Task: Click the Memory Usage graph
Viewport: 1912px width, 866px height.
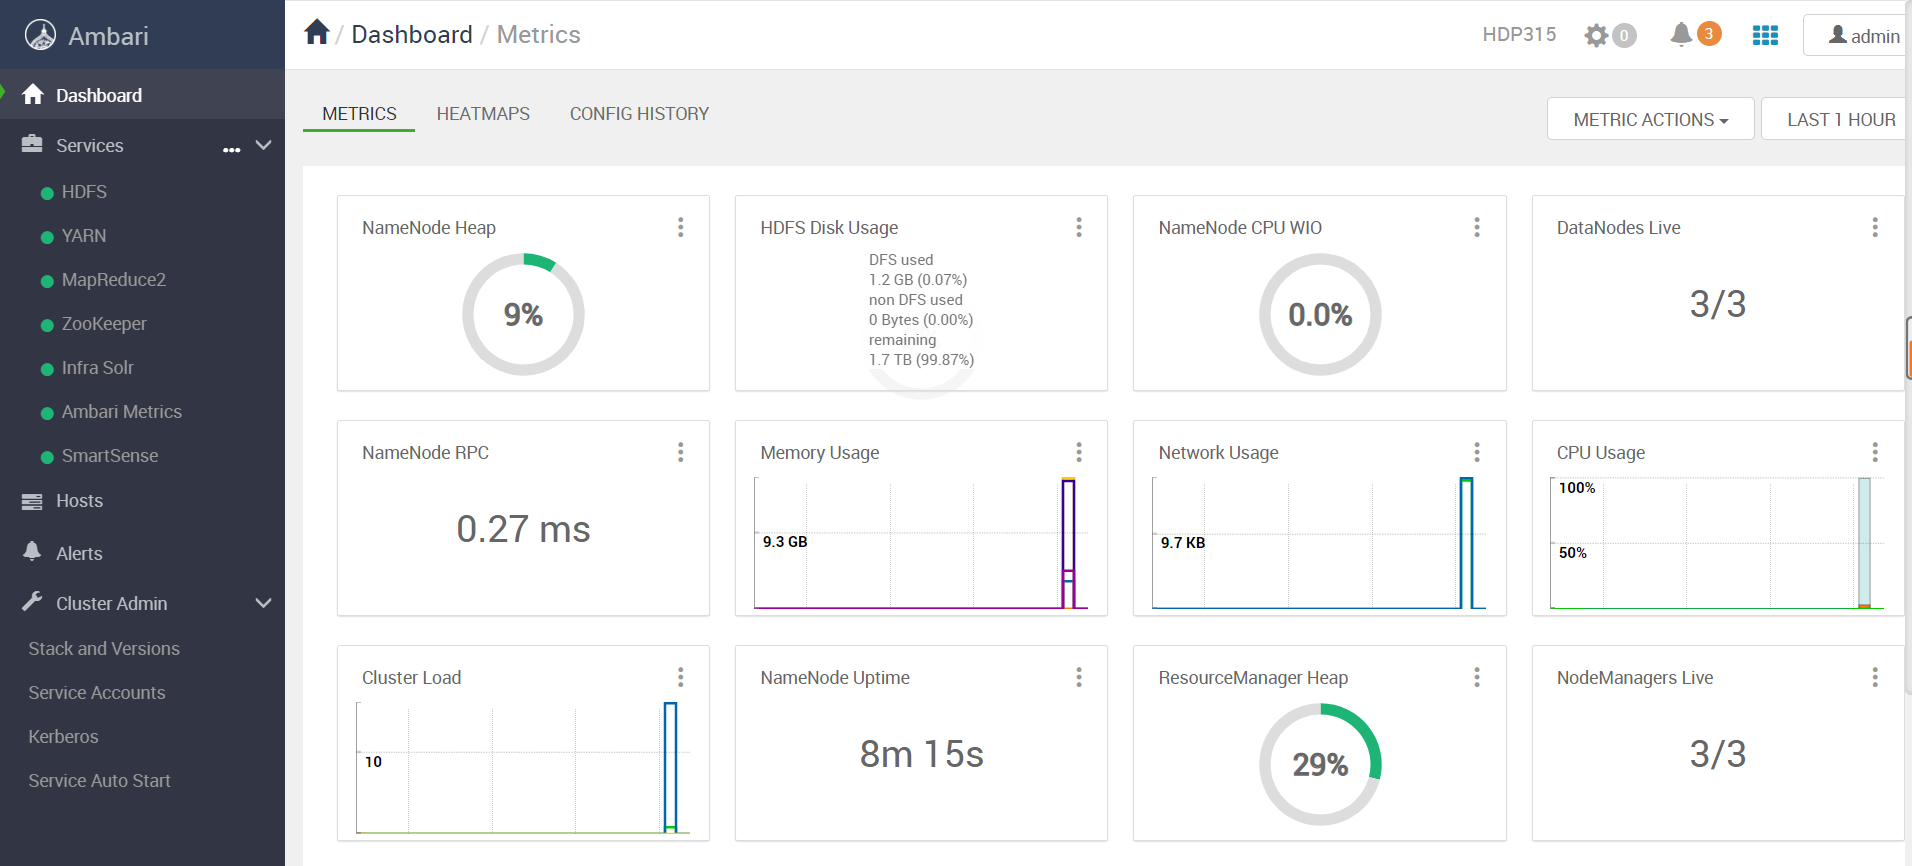Action: coord(921,543)
